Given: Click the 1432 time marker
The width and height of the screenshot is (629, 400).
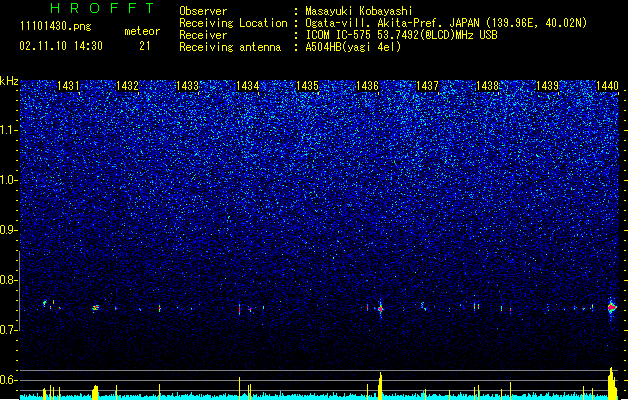Looking at the screenshot, I should click(127, 86).
